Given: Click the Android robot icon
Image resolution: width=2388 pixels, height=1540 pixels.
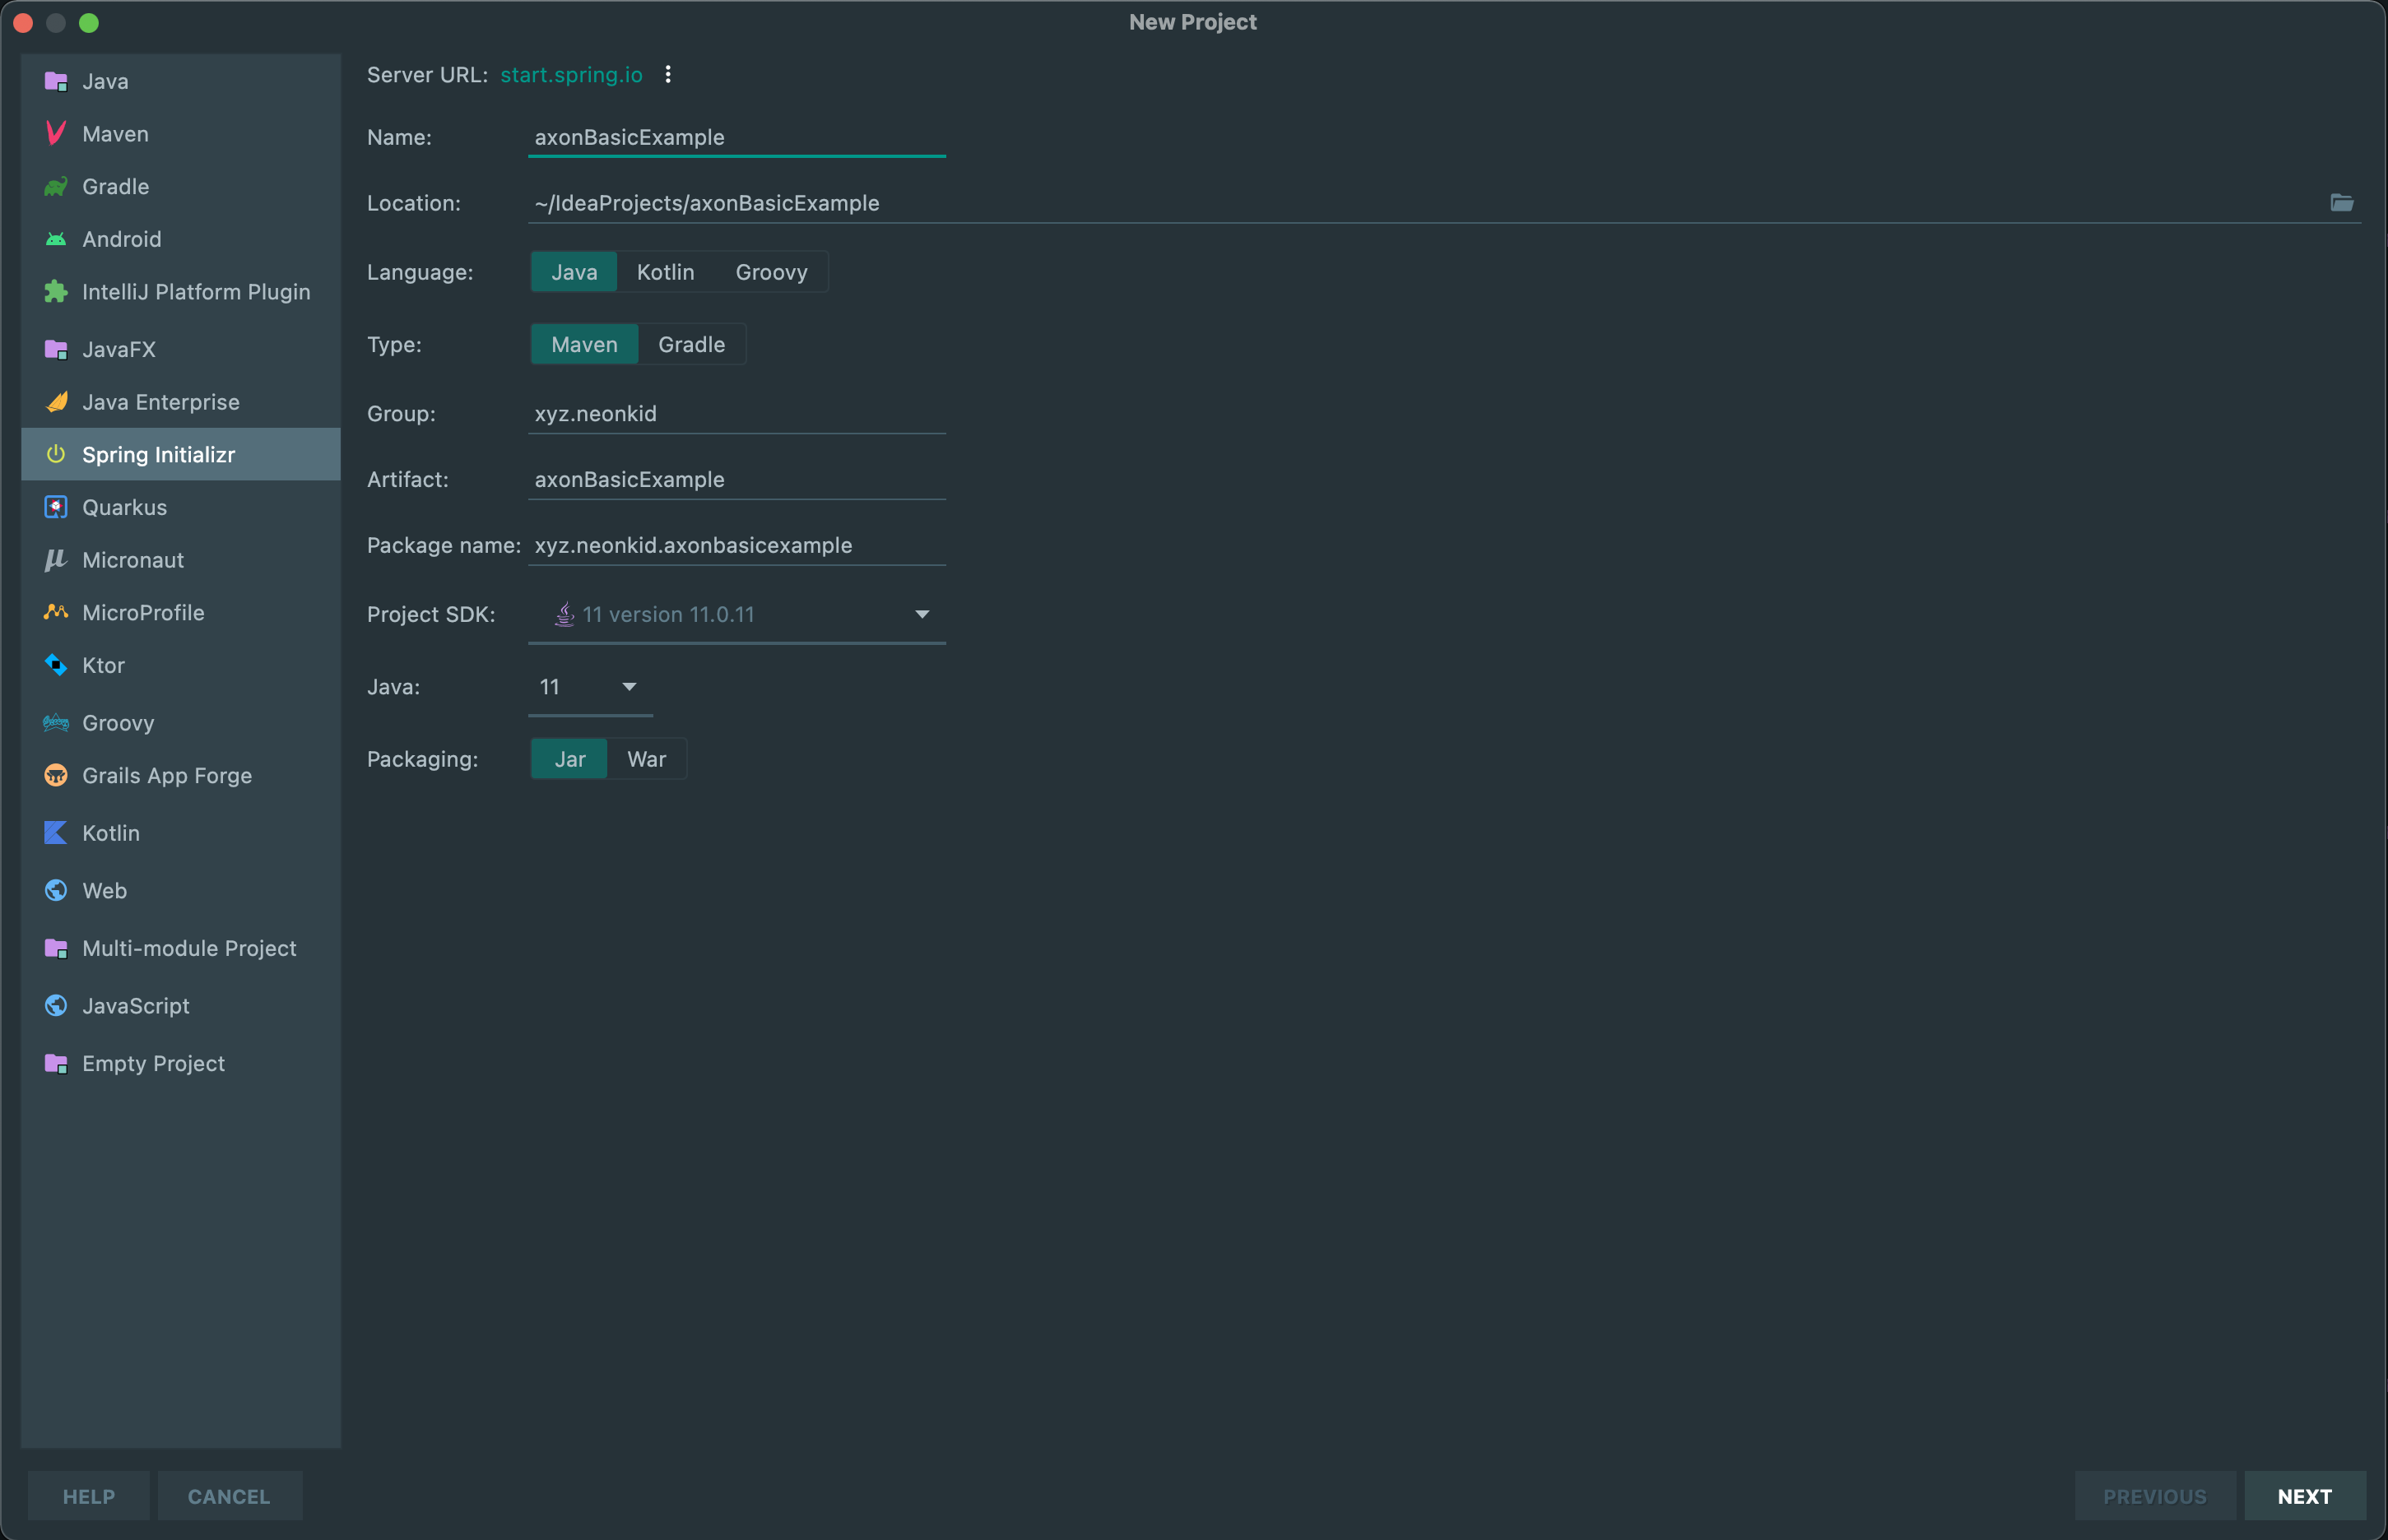Looking at the screenshot, I should 56,239.
